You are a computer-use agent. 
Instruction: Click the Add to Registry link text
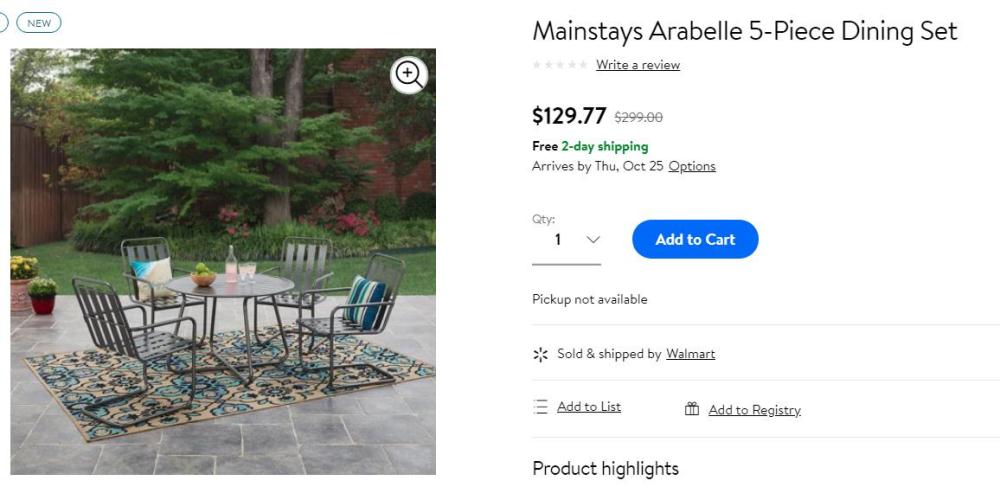tap(754, 410)
